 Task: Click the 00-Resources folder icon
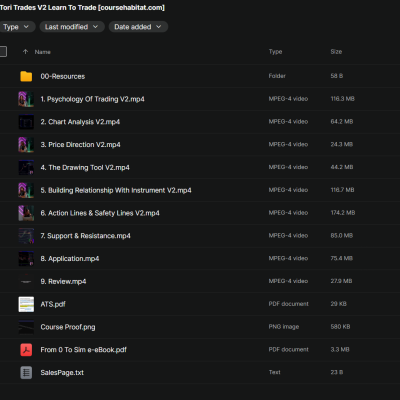(26, 76)
